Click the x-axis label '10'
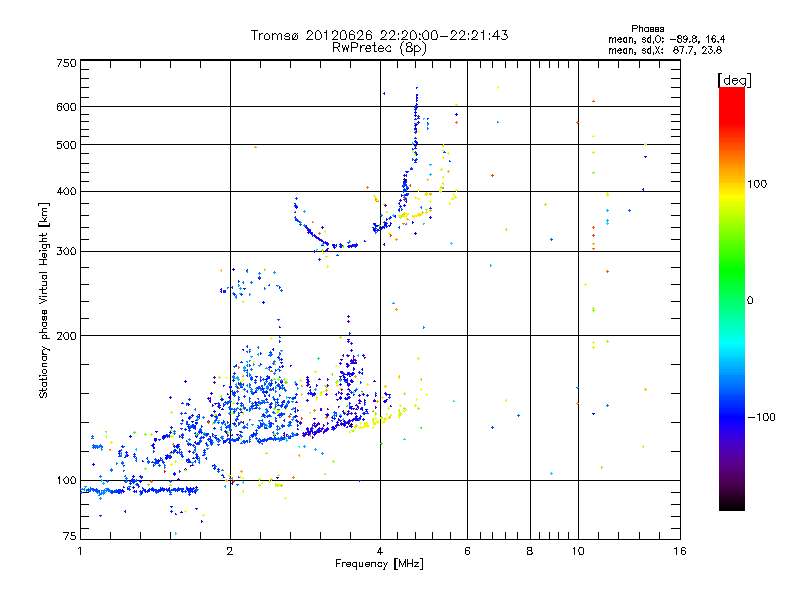 tap(578, 551)
